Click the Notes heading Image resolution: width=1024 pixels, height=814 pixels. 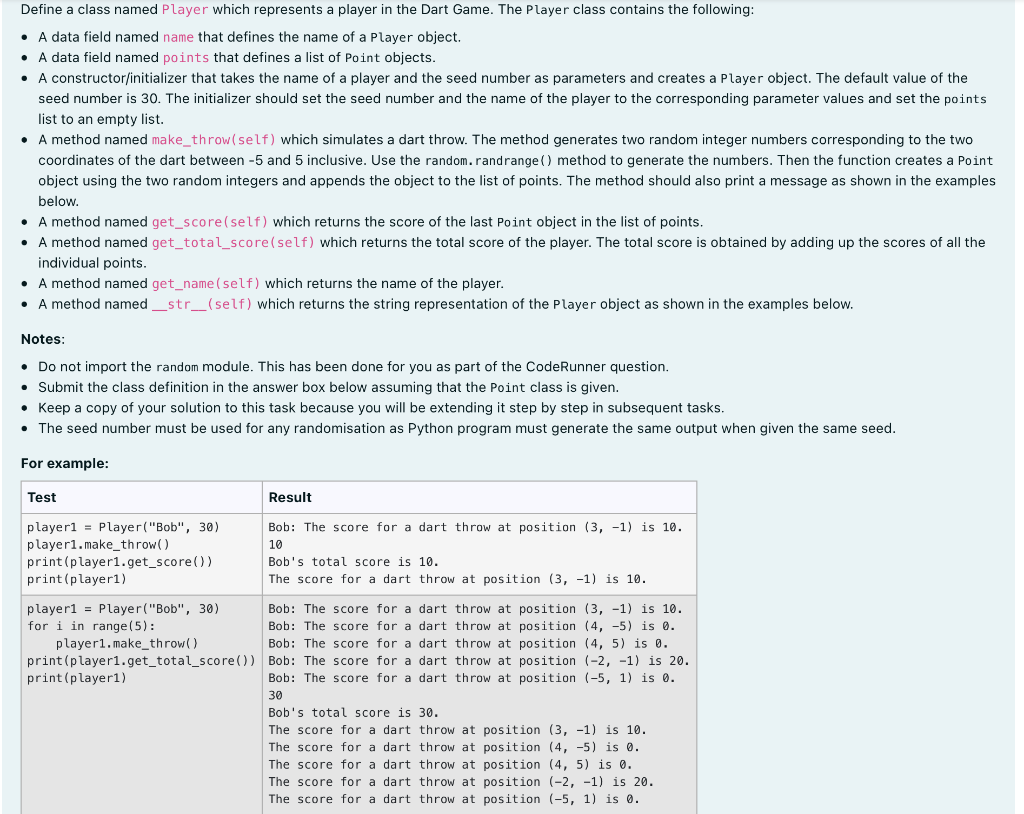(x=41, y=338)
